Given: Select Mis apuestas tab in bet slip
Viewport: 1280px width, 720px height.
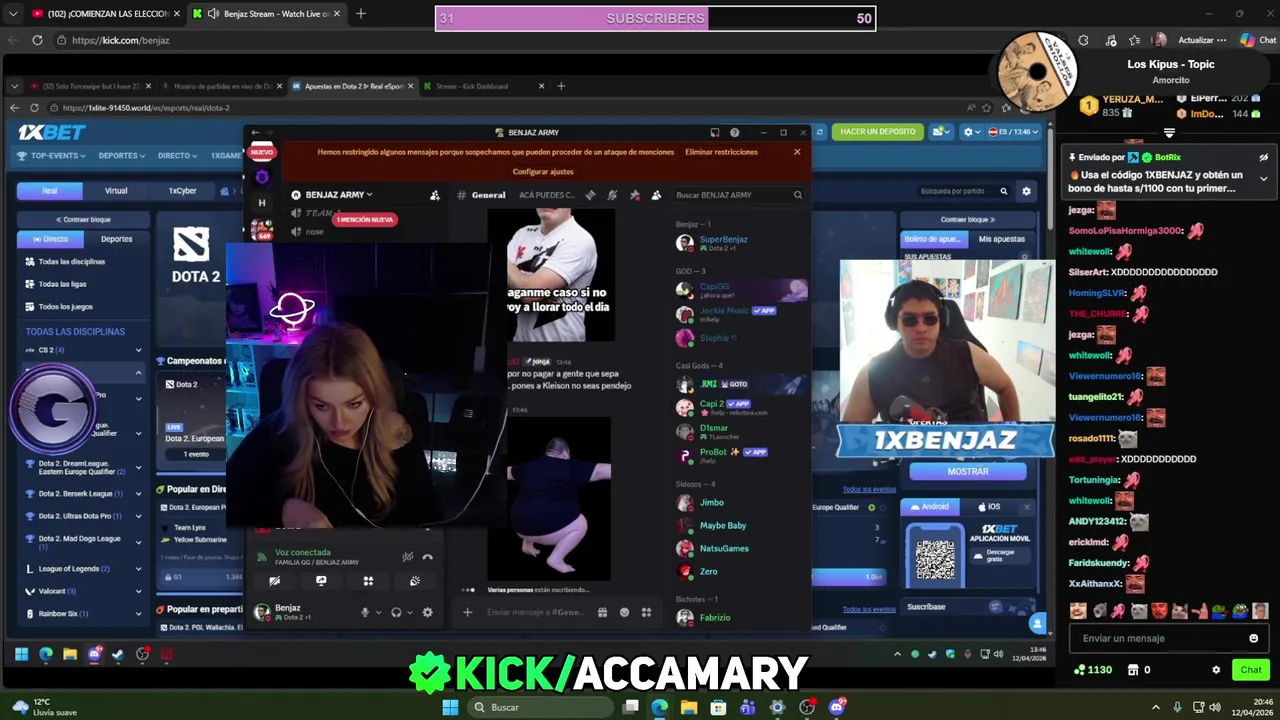Looking at the screenshot, I should pos(1001,239).
